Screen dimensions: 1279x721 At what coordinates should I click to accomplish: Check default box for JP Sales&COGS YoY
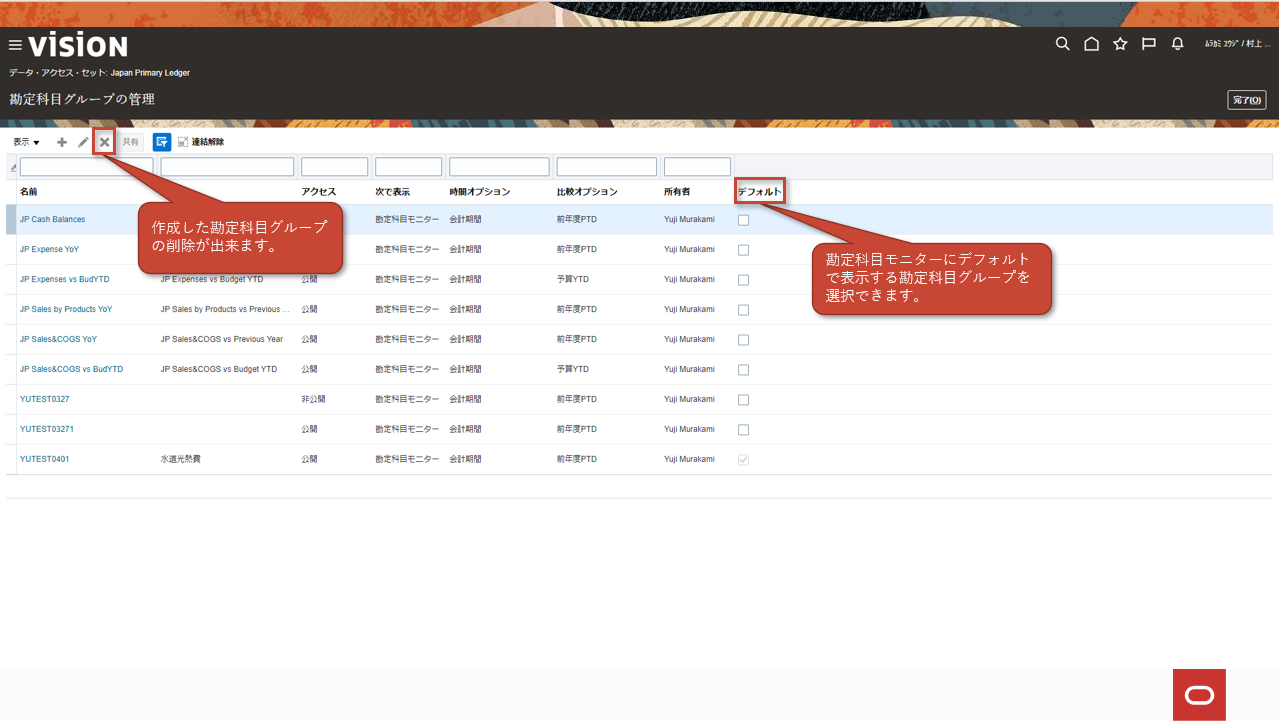[x=743, y=340]
